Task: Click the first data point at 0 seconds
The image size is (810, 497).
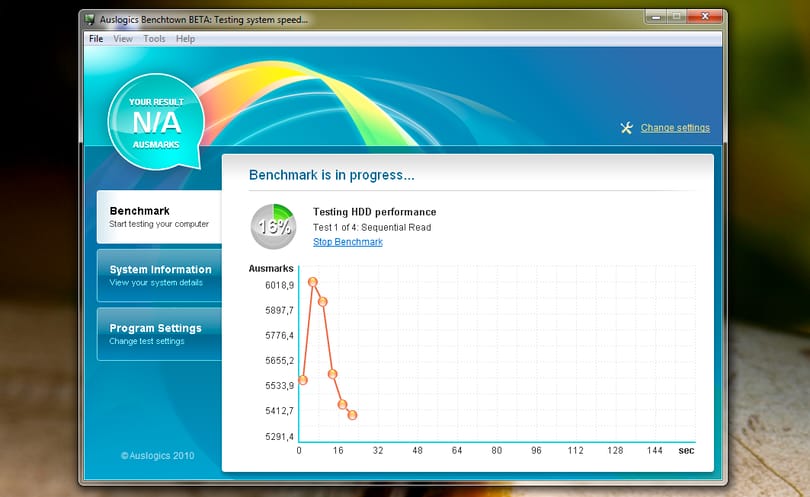Action: [x=303, y=380]
